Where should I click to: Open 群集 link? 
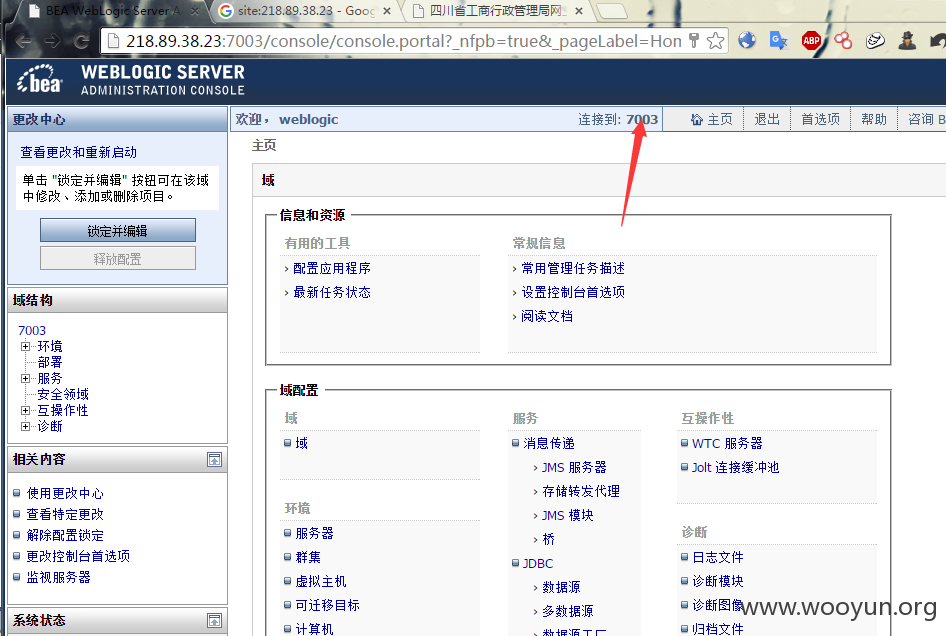[x=308, y=558]
